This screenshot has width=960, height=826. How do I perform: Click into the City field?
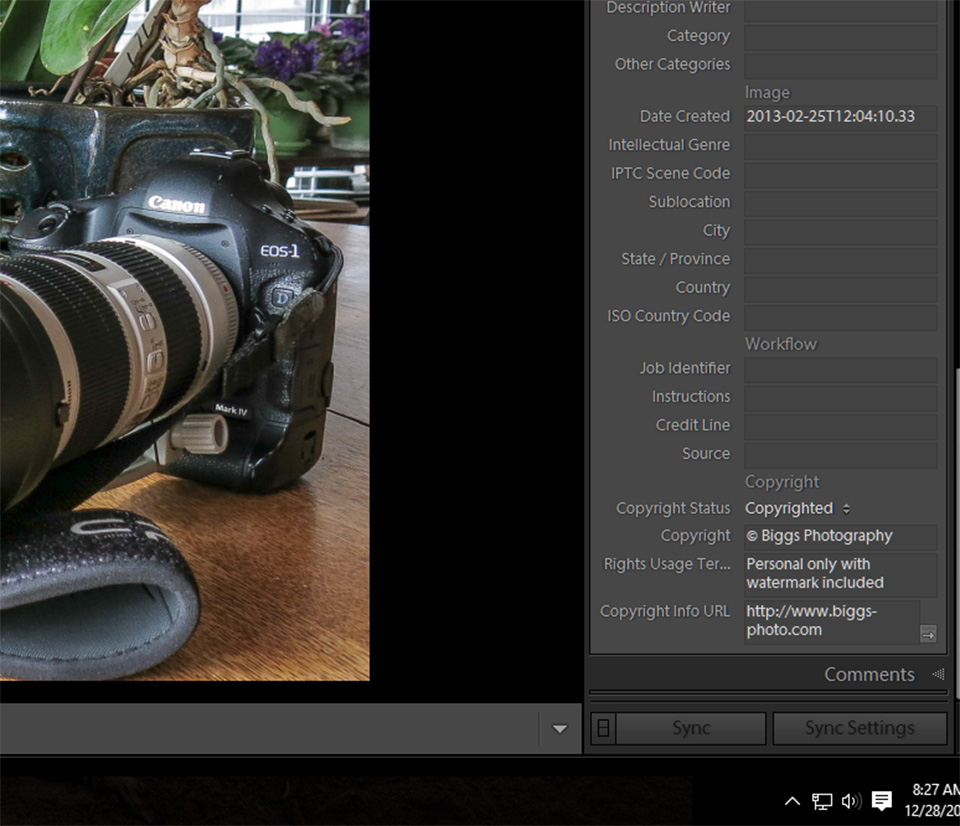coord(840,231)
